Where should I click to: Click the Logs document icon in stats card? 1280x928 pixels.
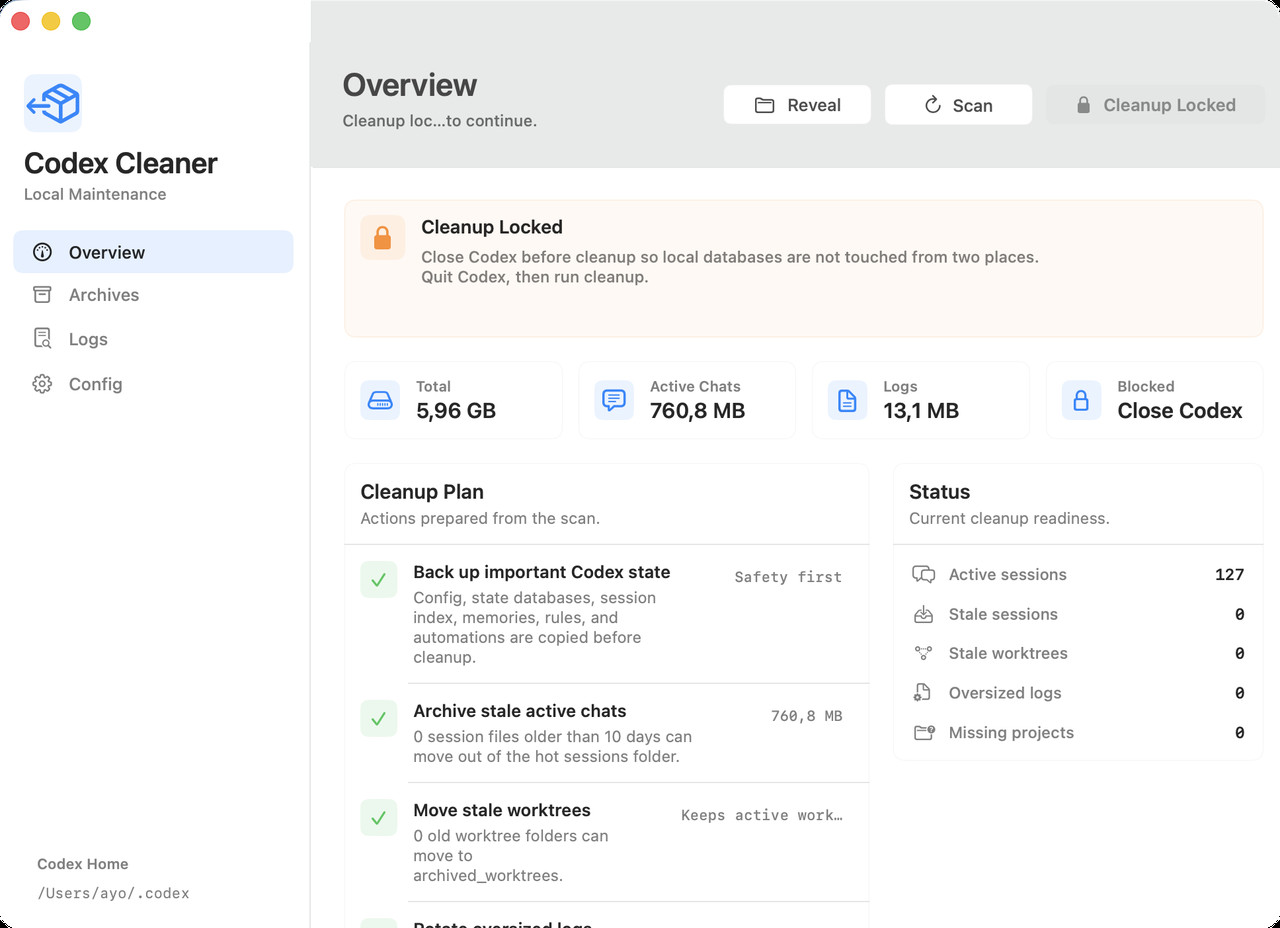coord(847,400)
